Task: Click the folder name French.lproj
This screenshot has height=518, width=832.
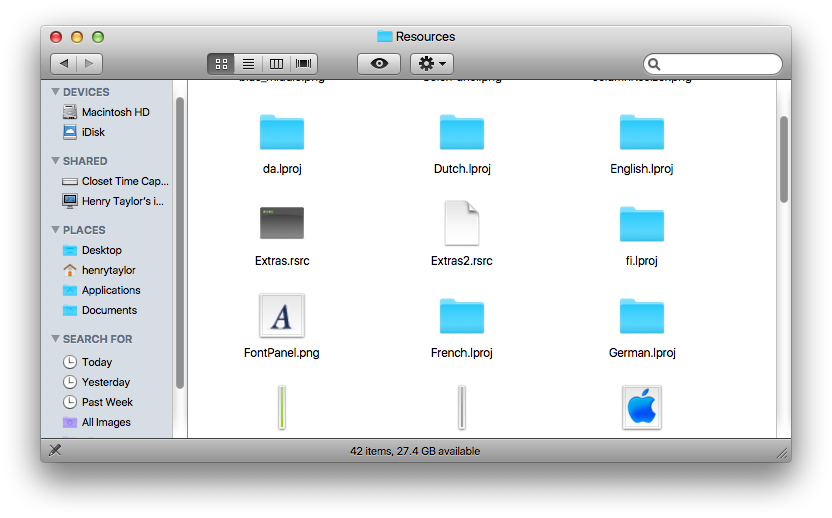Action: pos(462,353)
